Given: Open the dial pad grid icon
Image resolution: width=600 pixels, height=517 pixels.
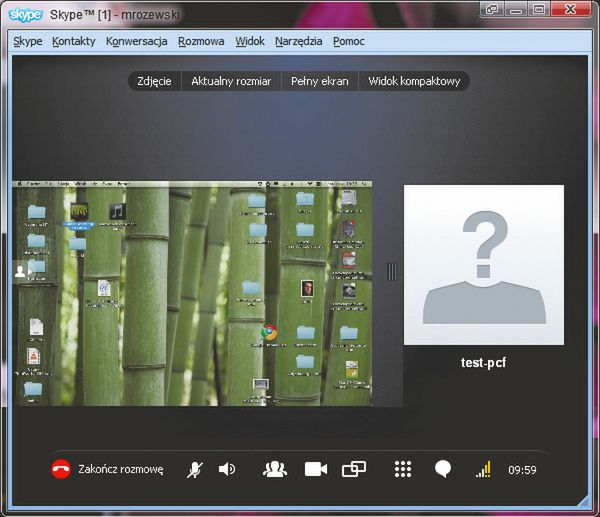Looking at the screenshot, I should tap(403, 469).
